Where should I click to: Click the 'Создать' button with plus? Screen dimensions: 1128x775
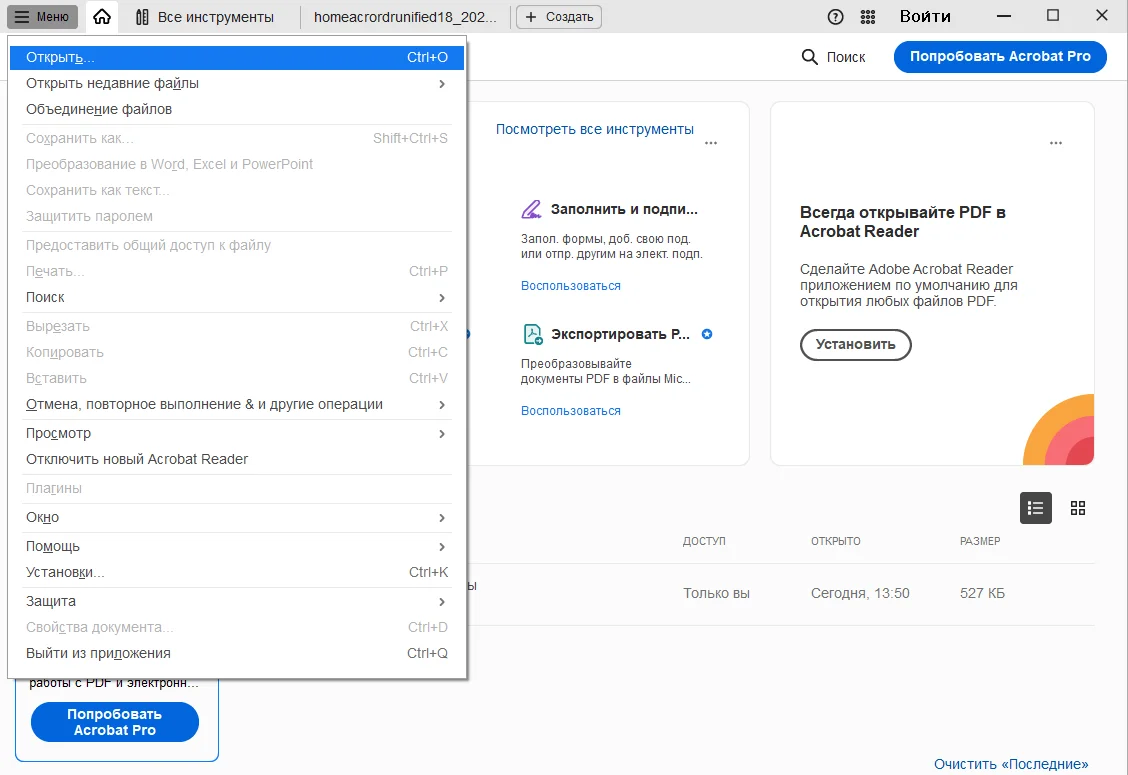point(559,17)
